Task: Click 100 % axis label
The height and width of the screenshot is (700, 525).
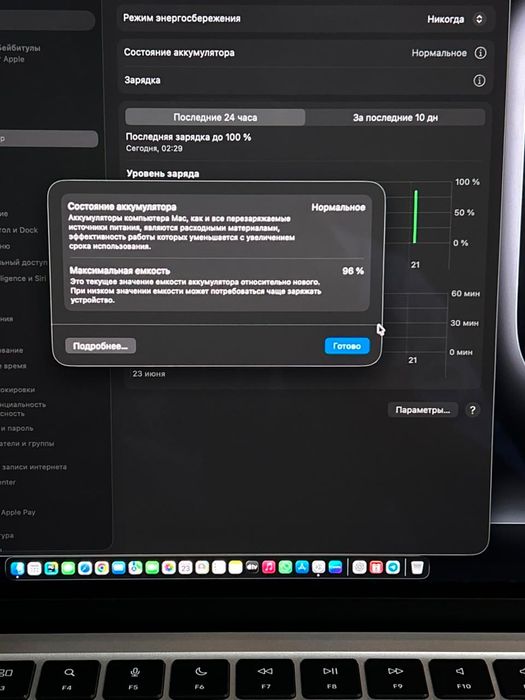Action: tap(467, 182)
